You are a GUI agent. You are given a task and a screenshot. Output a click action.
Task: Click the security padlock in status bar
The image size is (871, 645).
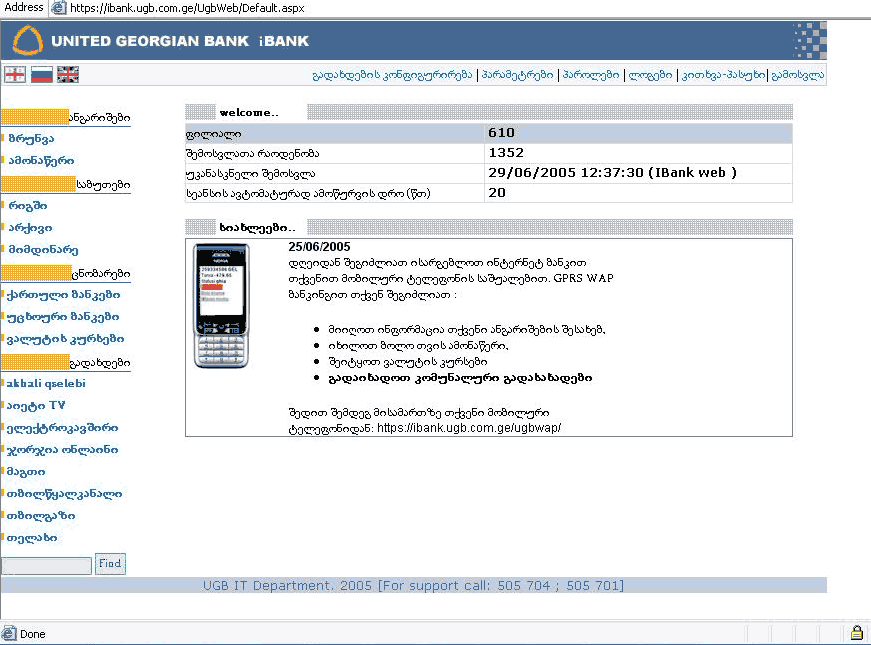coord(857,633)
